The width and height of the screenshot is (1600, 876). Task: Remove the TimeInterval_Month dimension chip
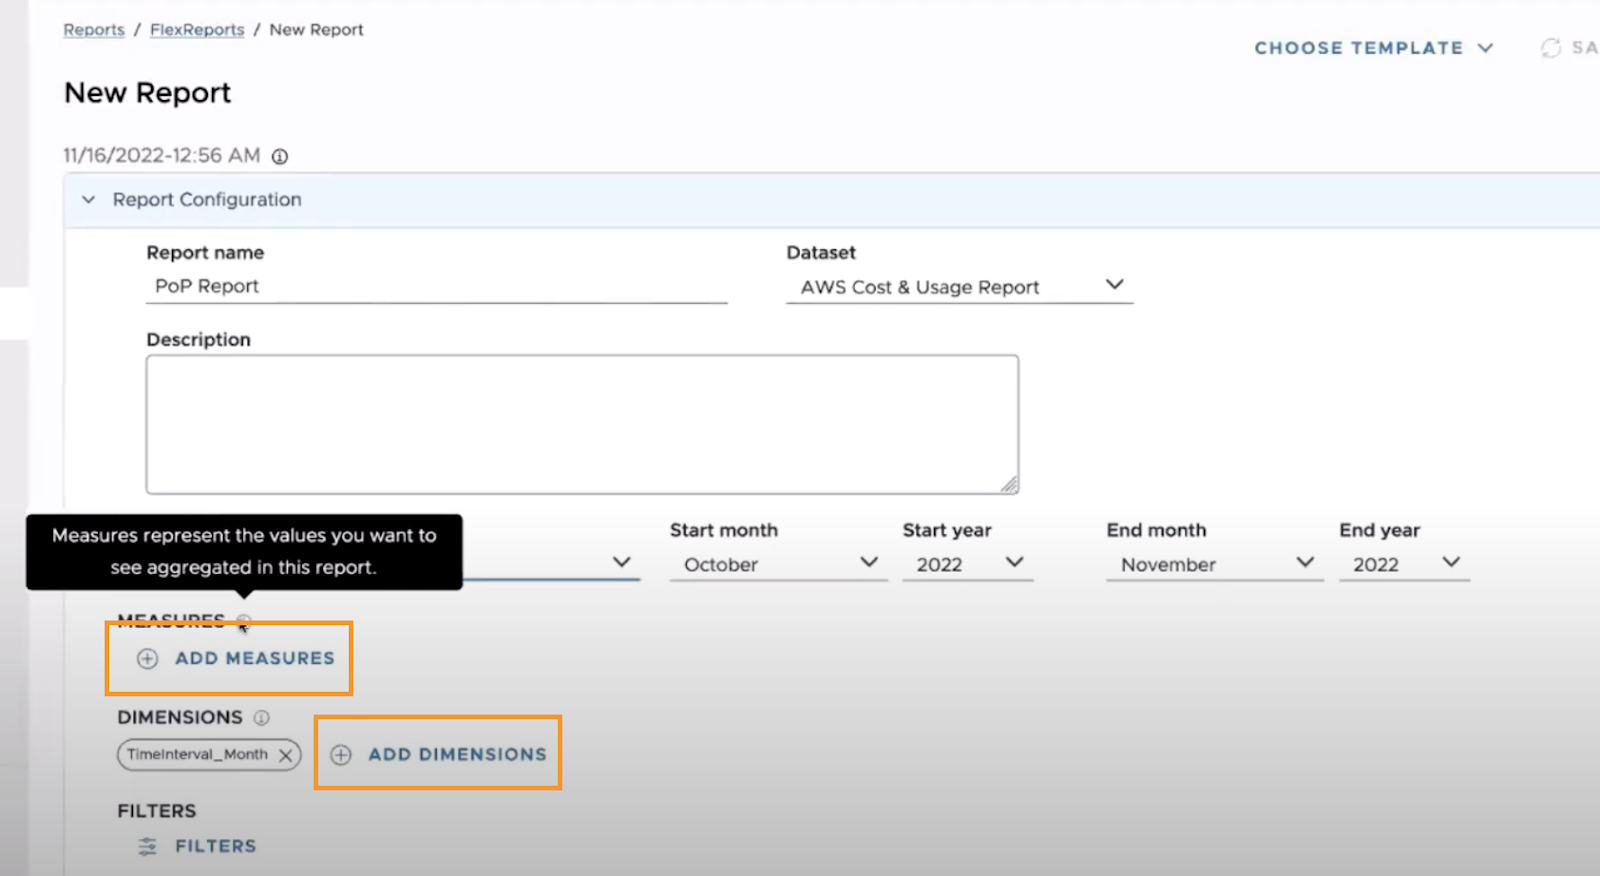(285, 755)
